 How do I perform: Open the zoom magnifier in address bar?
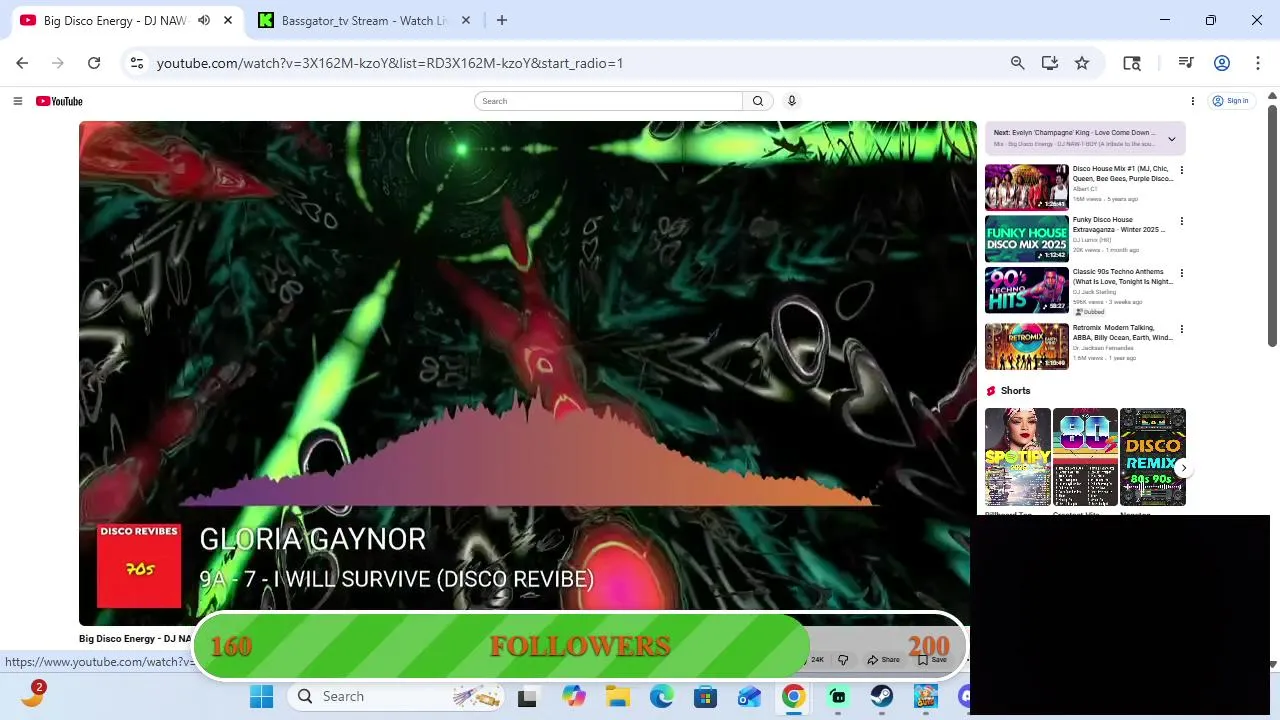[x=1018, y=63]
